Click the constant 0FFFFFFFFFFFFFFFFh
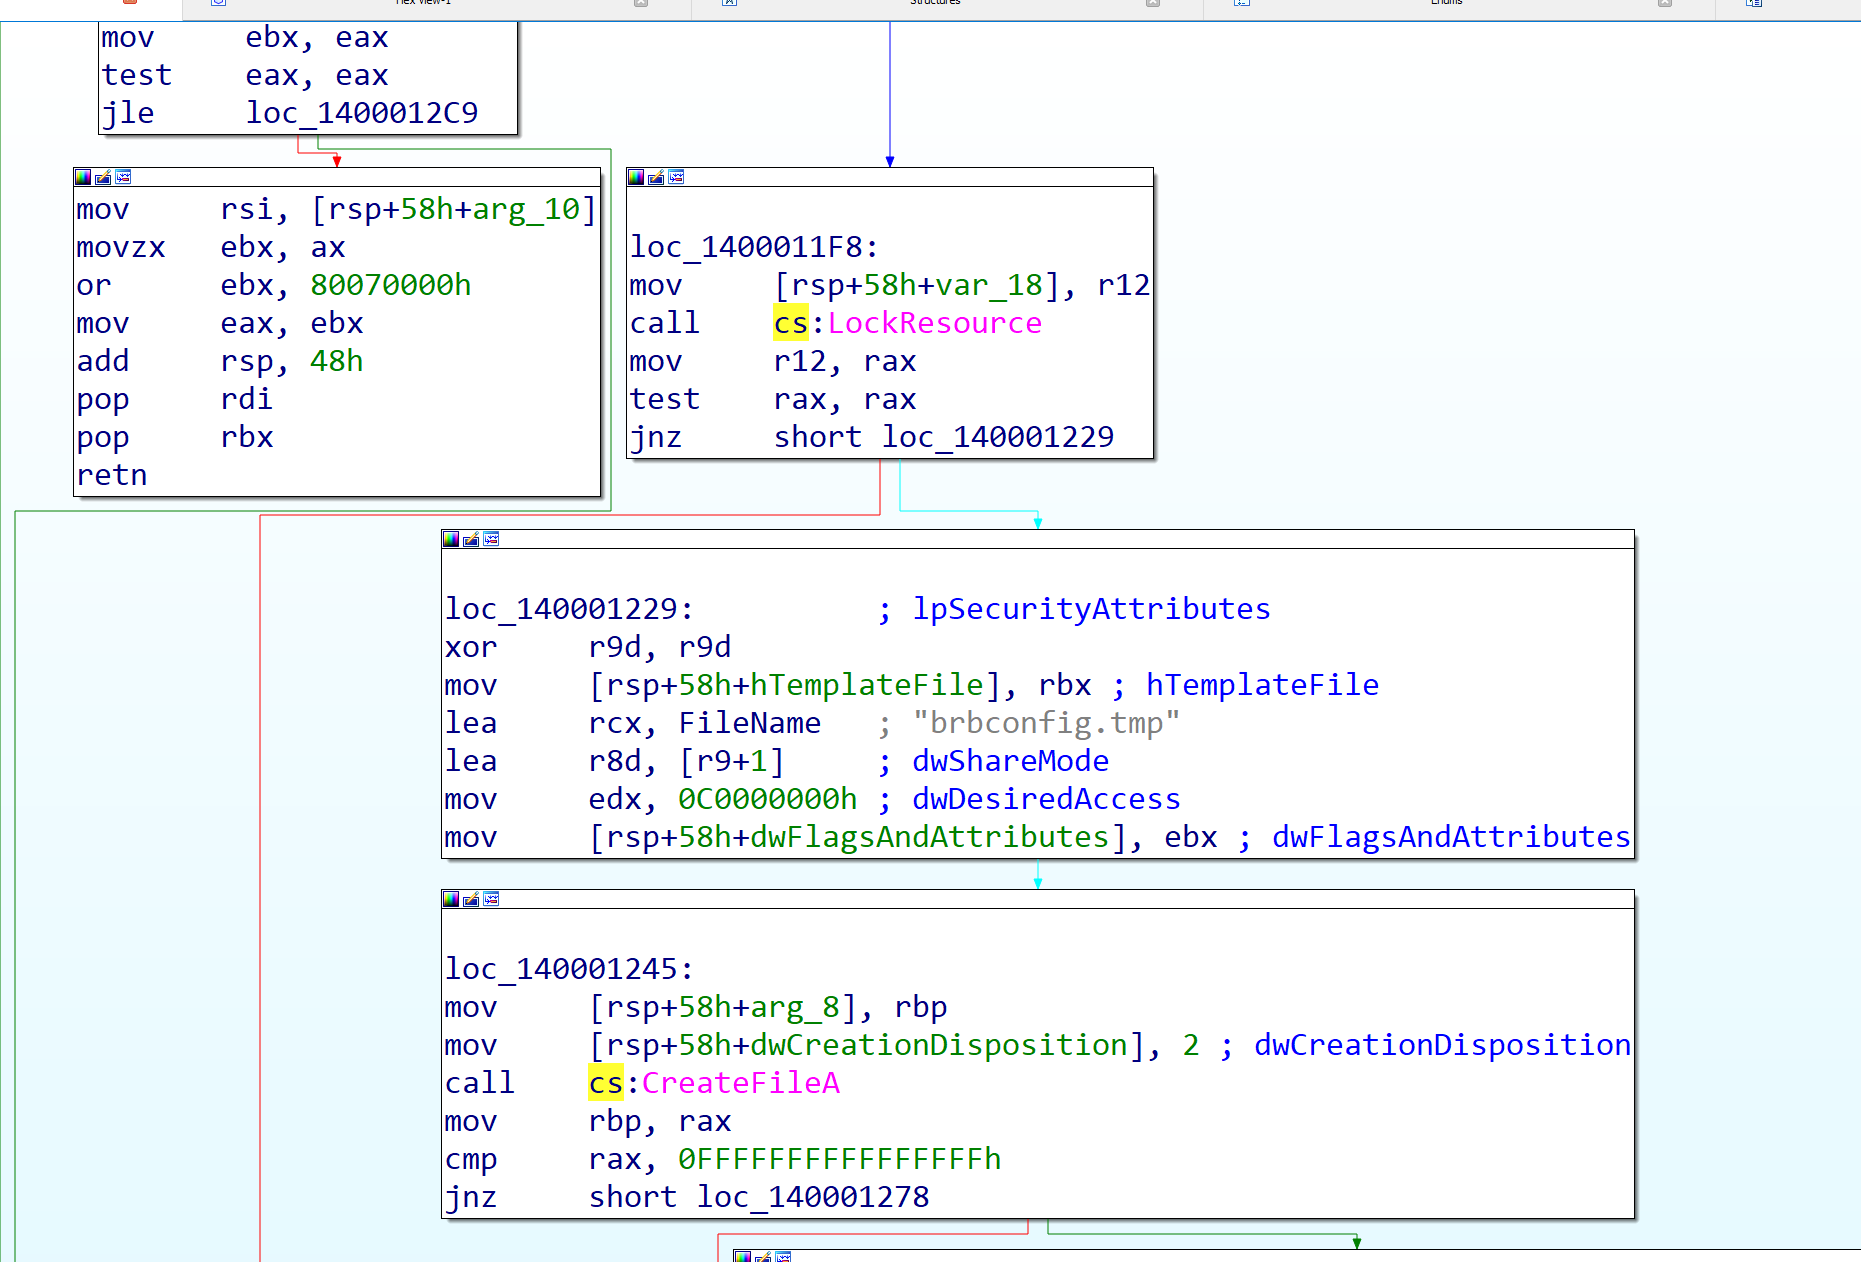 (x=840, y=1159)
